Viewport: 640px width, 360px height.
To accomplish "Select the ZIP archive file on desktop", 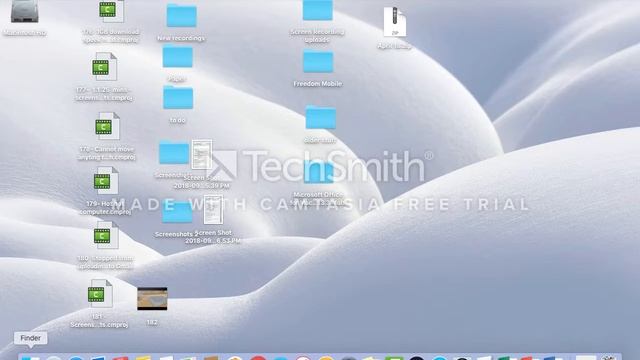I will tap(395, 22).
